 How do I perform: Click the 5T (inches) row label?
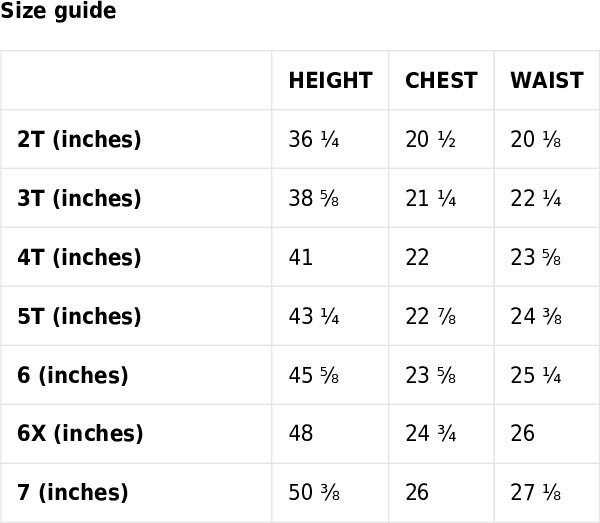click(79, 316)
